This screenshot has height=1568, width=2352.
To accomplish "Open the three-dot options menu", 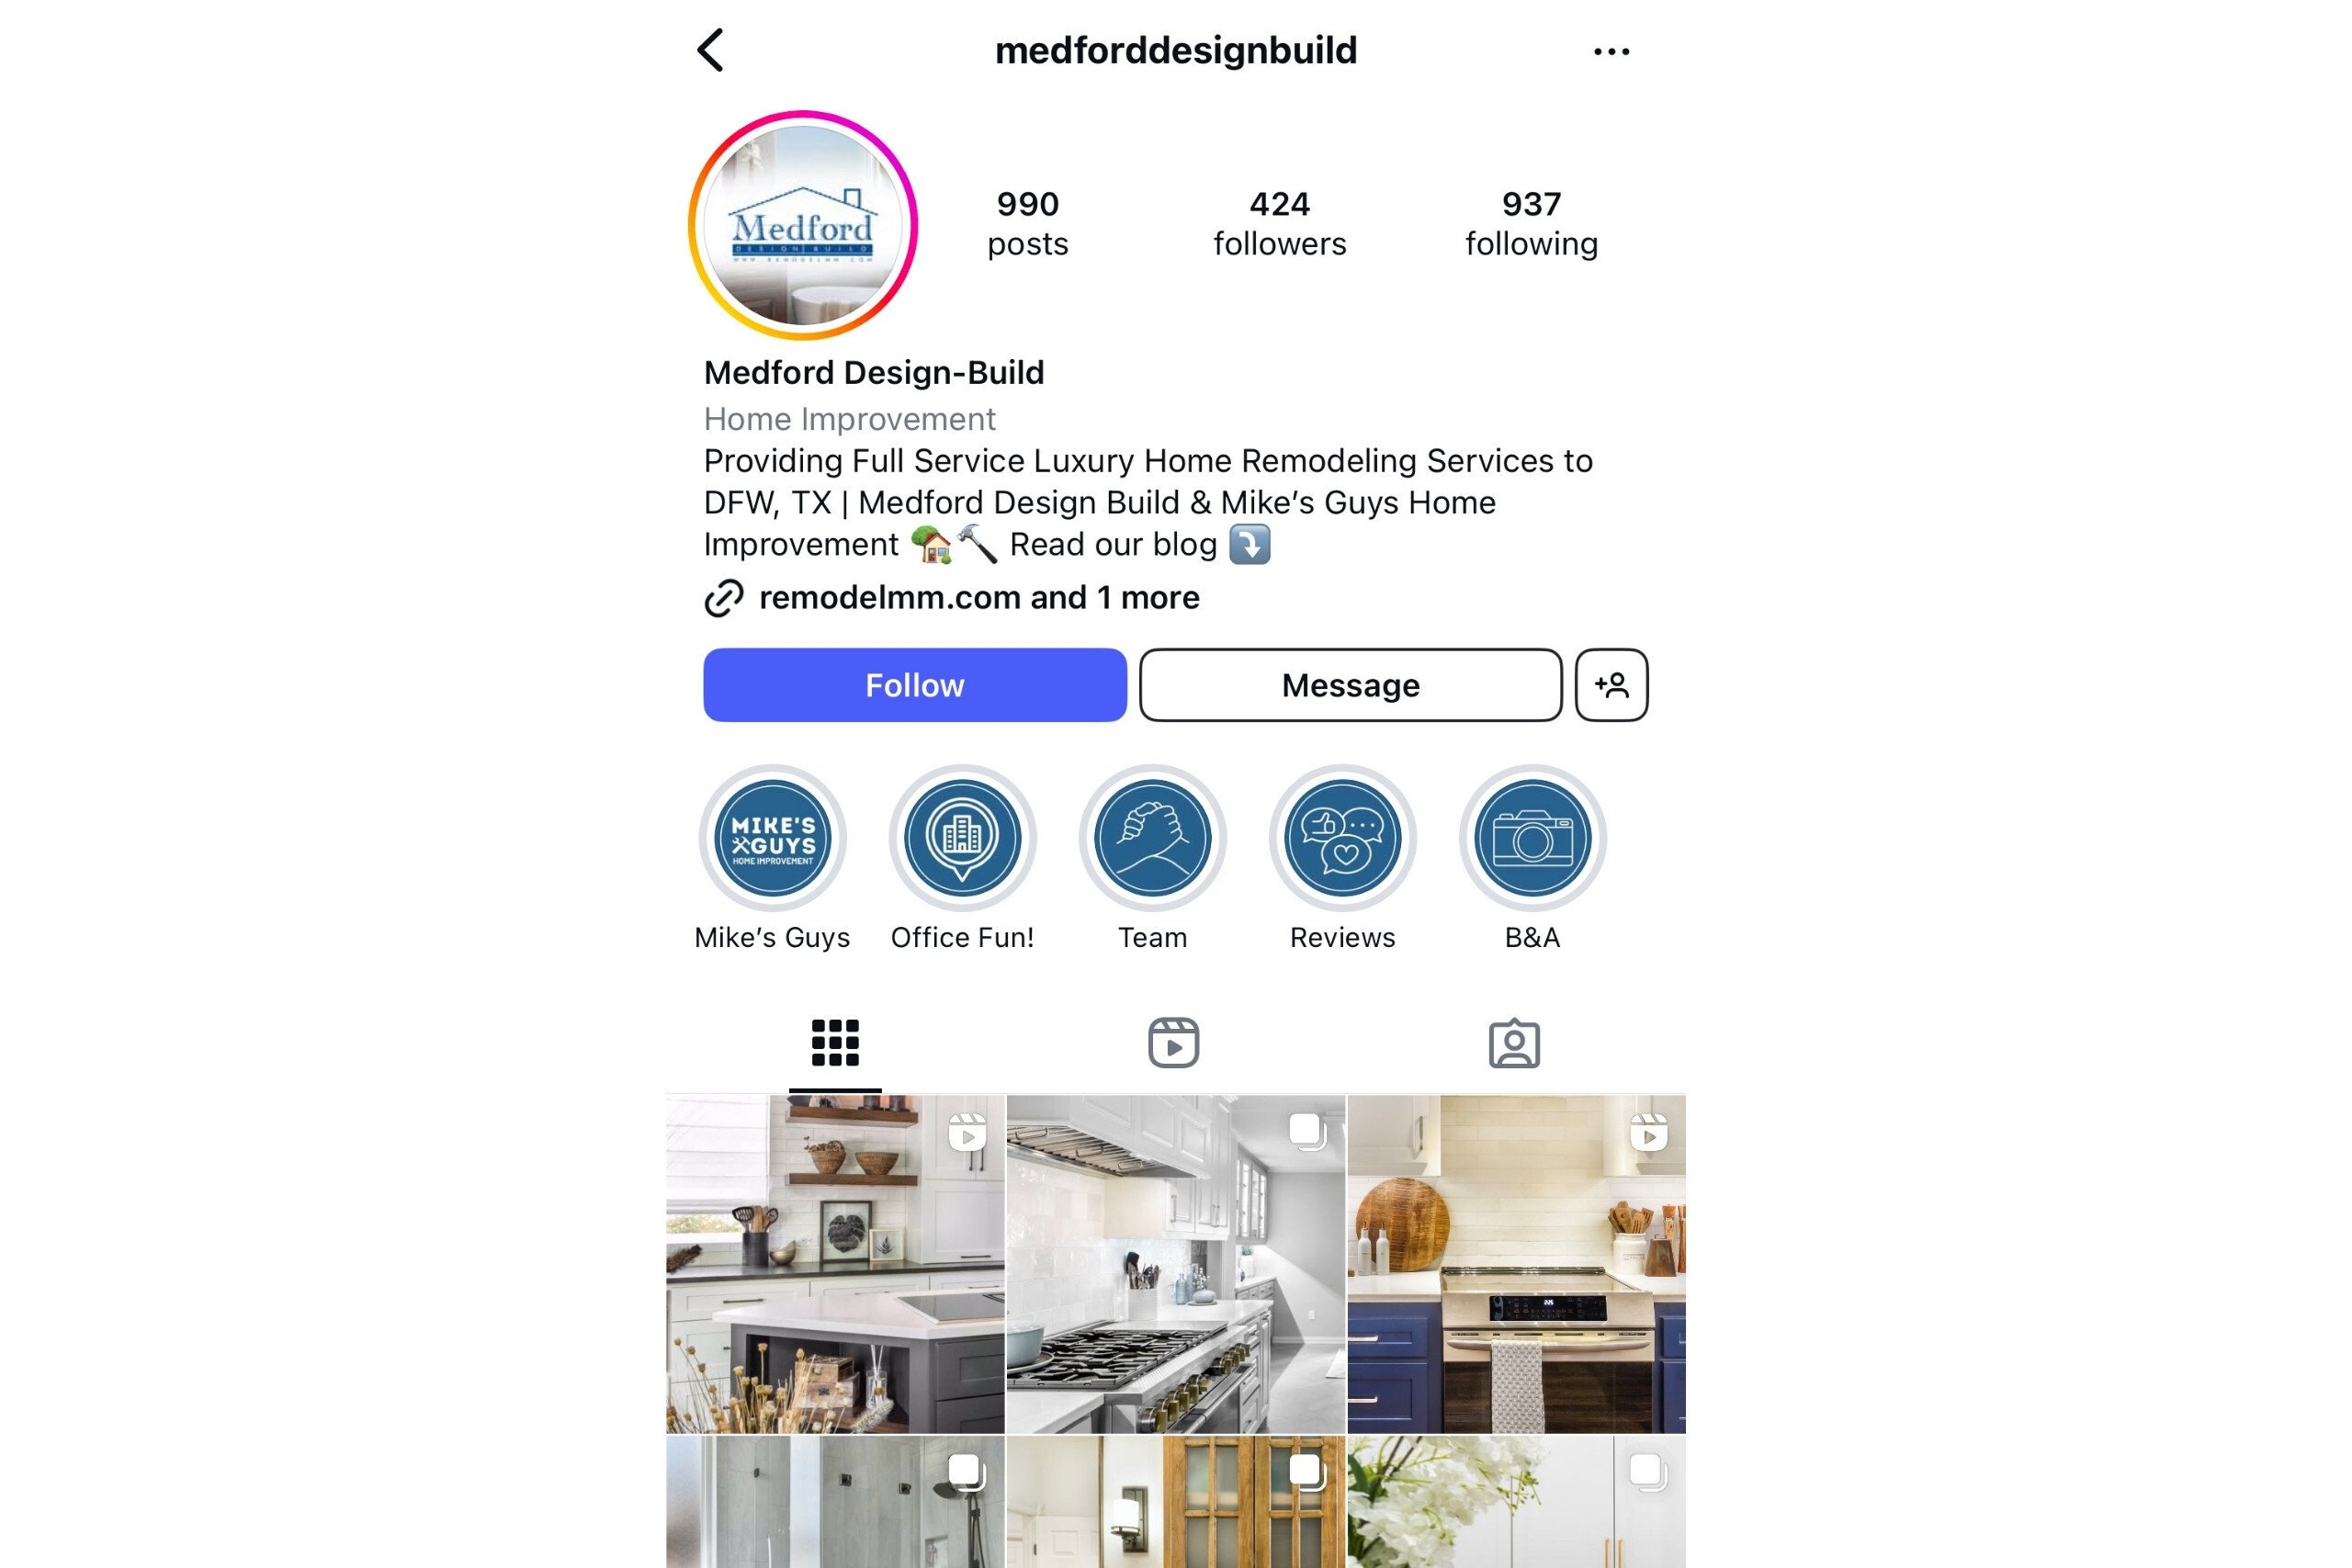I will (1611, 51).
